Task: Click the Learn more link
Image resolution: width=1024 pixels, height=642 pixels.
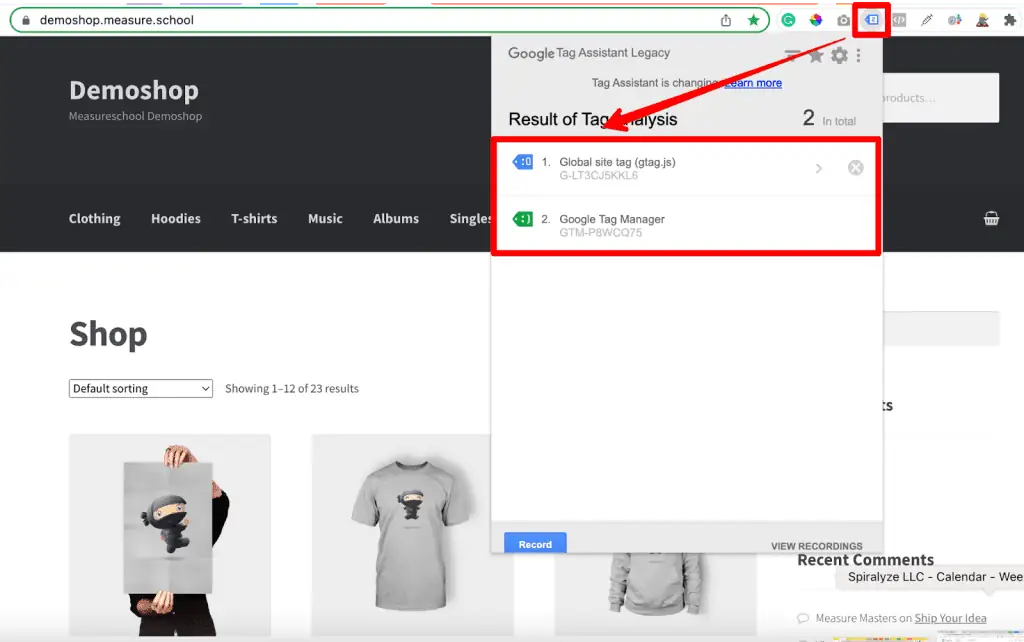Action: tap(753, 83)
